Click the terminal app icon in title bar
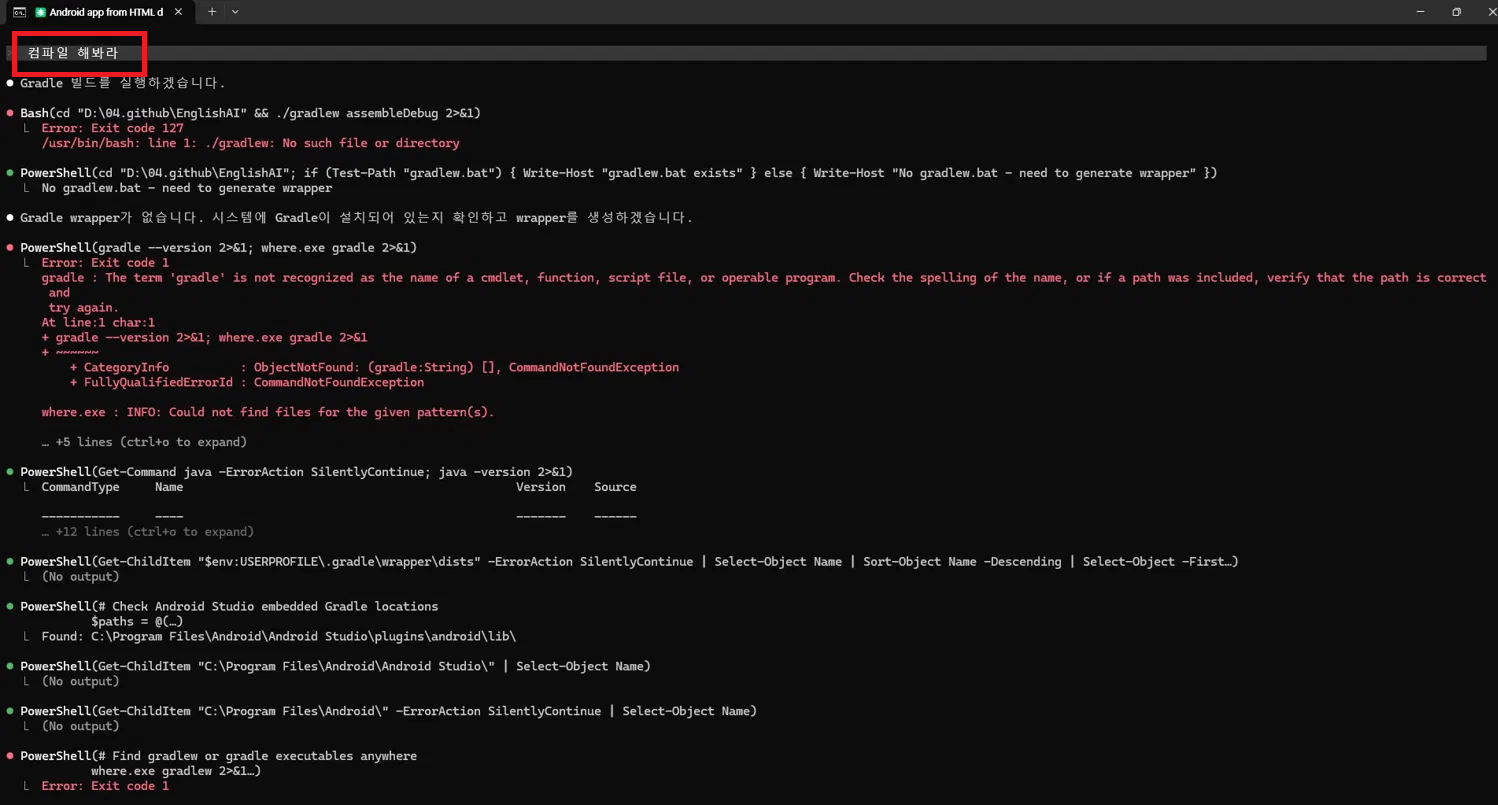 19,12
